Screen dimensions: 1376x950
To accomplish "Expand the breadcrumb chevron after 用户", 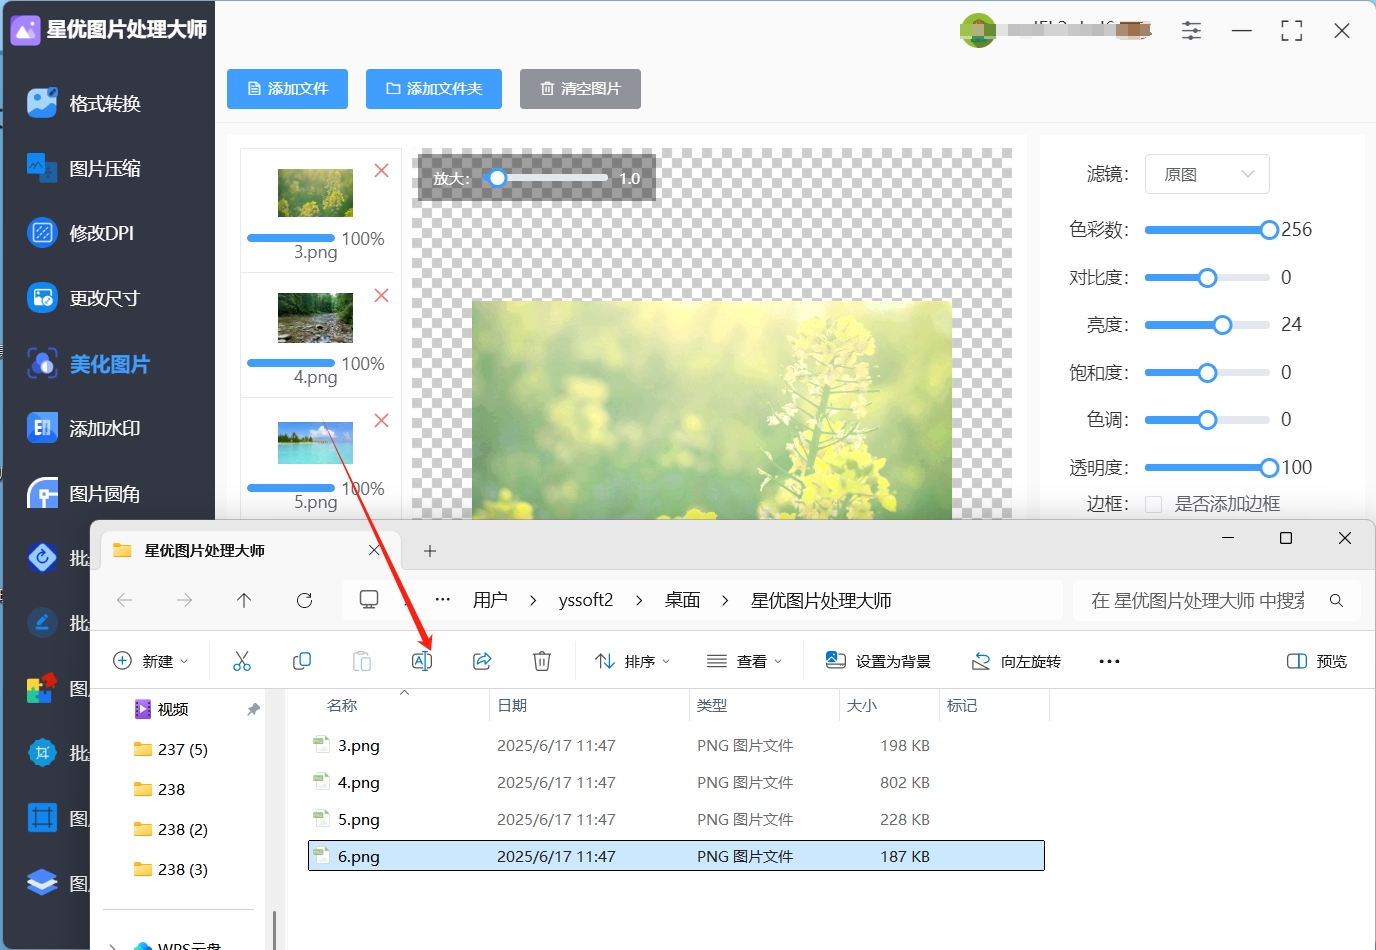I will 533,600.
